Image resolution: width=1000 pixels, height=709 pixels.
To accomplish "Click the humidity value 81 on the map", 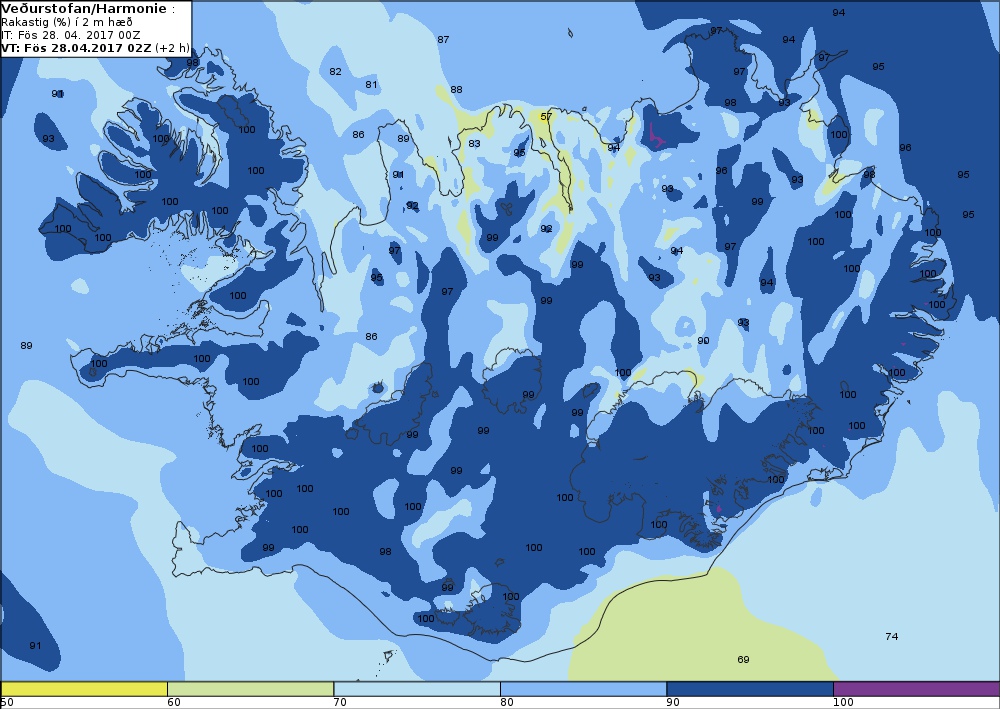I will [371, 84].
